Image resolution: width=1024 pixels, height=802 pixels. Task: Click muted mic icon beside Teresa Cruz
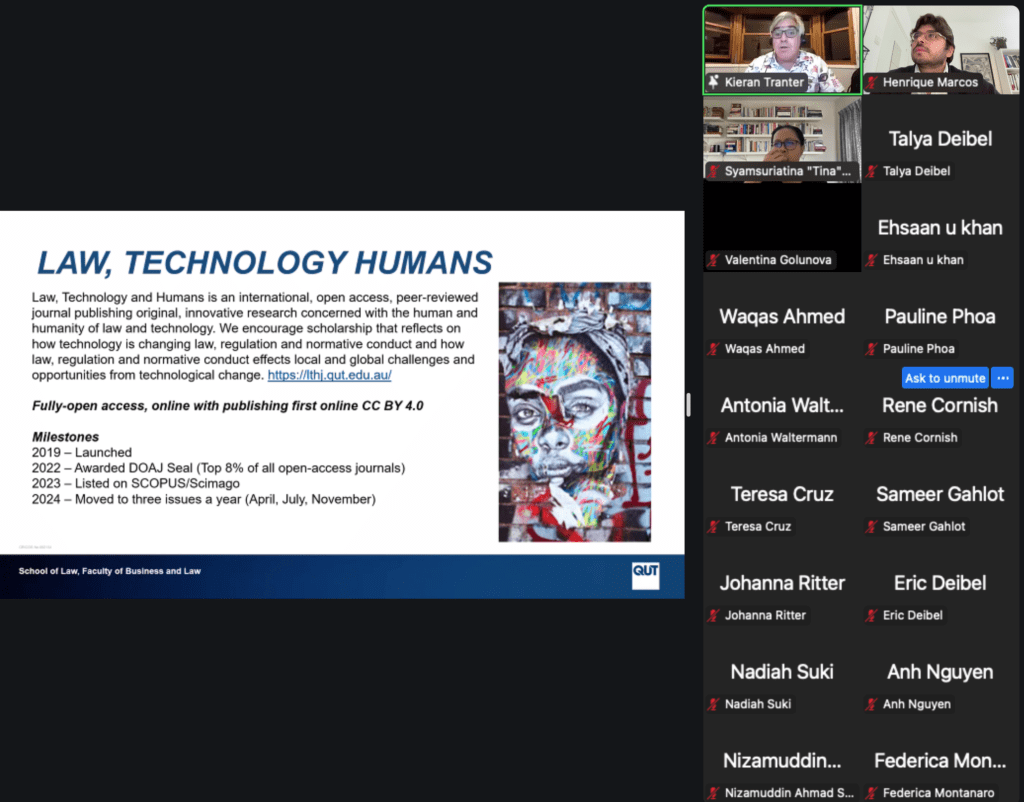(x=713, y=527)
